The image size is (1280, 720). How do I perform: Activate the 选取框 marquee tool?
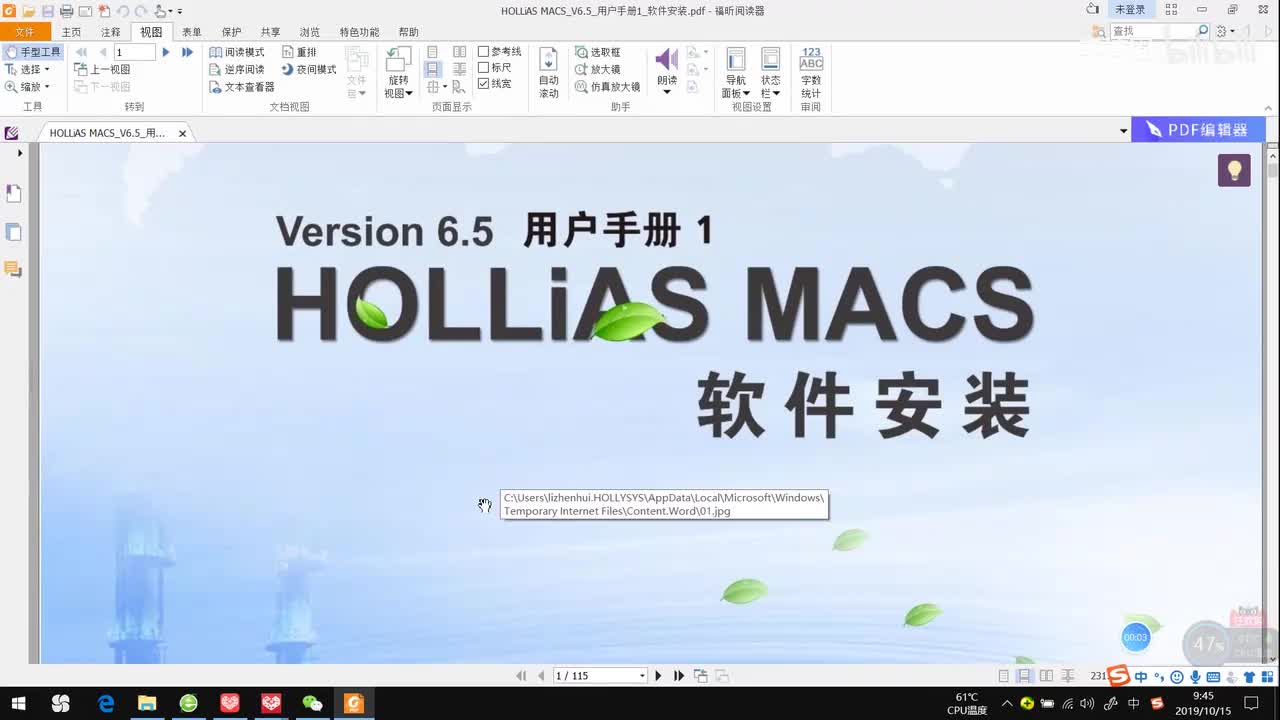click(x=598, y=52)
